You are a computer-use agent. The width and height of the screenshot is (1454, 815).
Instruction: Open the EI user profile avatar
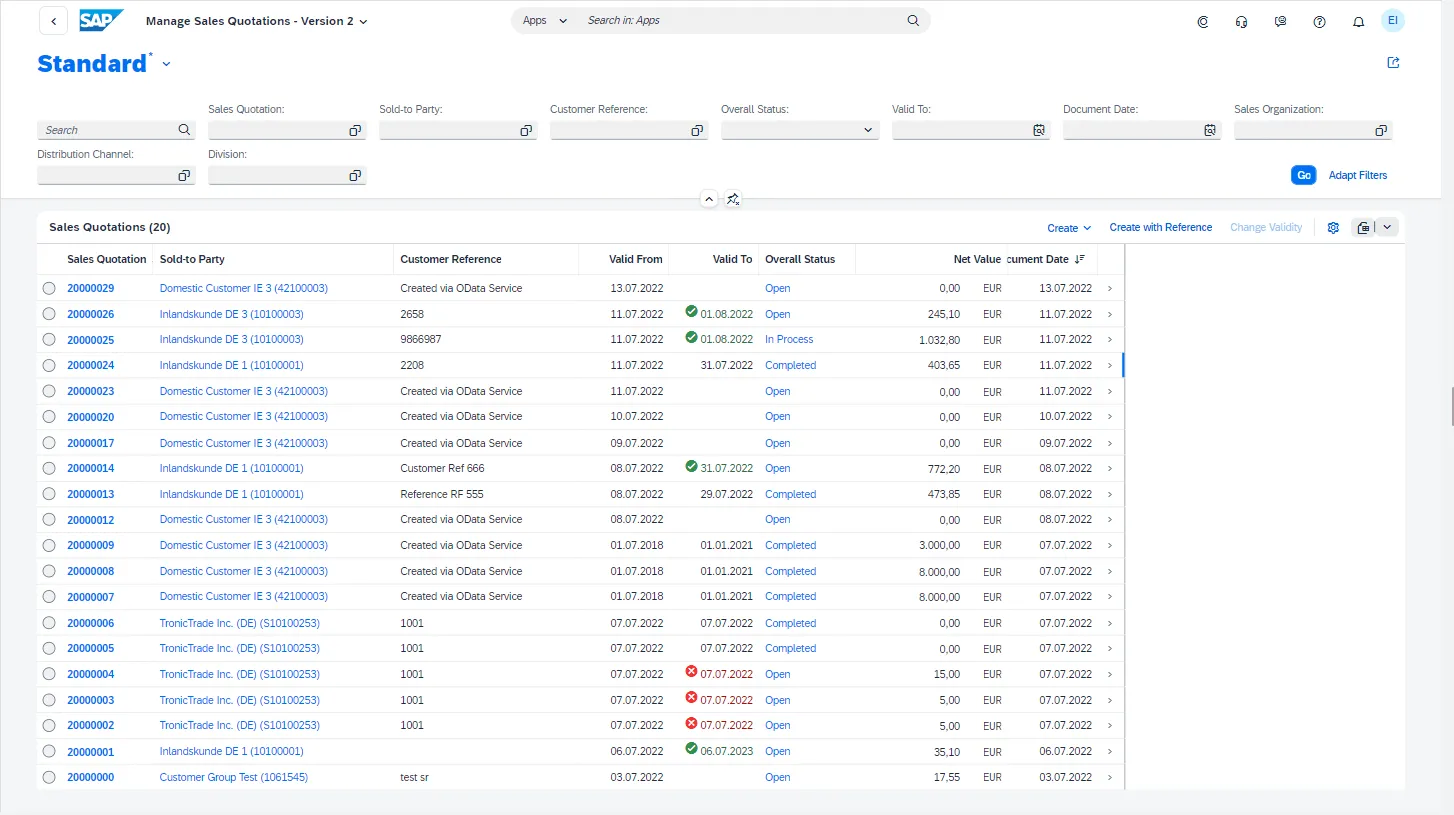1392,20
